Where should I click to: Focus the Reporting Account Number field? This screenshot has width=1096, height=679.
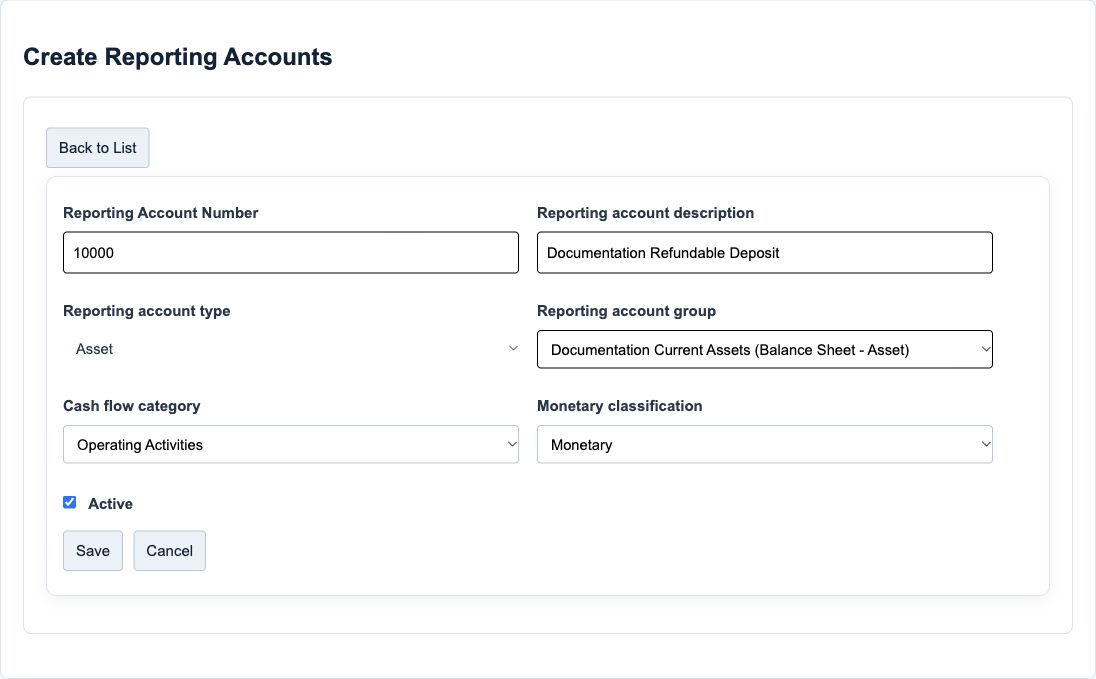(x=291, y=252)
